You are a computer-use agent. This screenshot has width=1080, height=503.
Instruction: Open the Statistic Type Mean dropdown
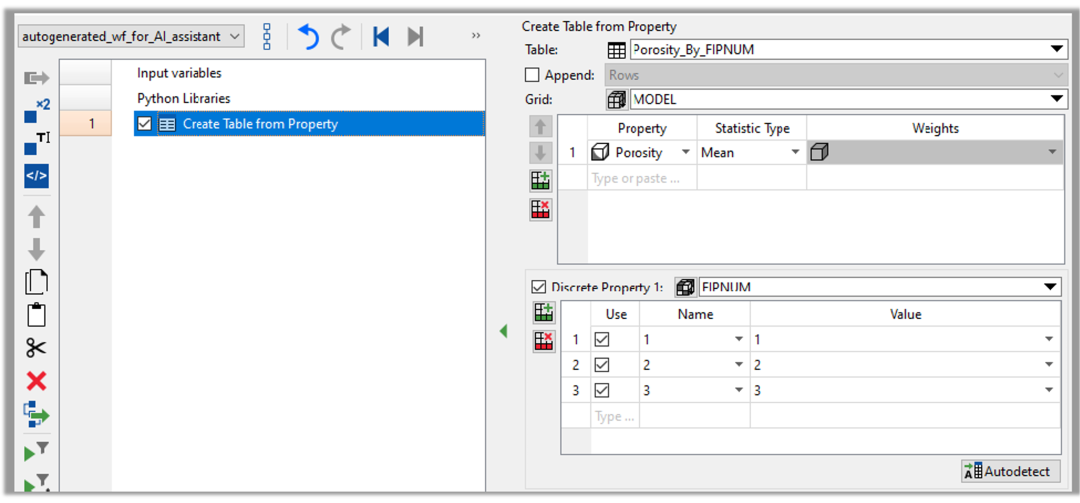tap(796, 153)
